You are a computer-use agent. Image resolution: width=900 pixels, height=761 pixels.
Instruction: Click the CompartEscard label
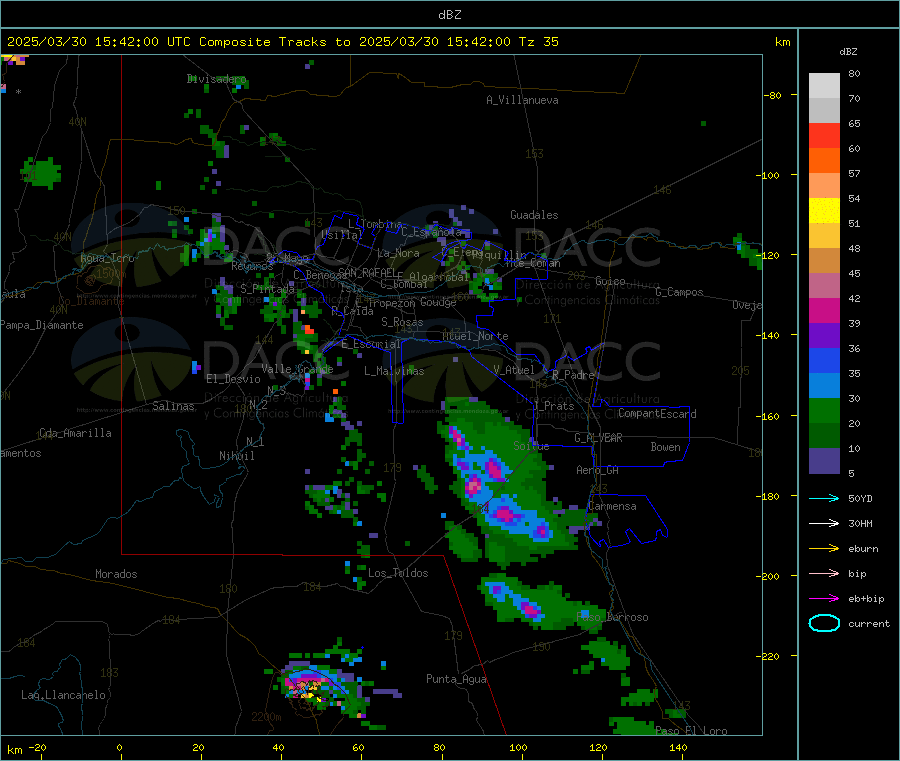click(657, 413)
